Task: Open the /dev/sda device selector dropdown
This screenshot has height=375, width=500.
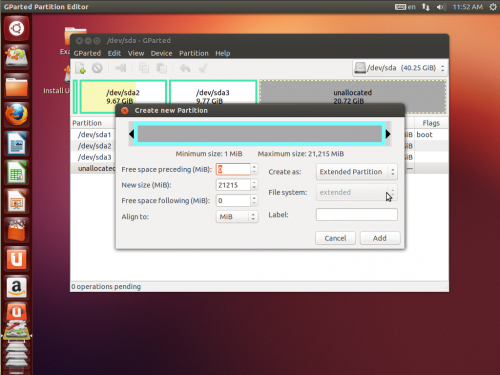Action: pyautogui.click(x=400, y=68)
